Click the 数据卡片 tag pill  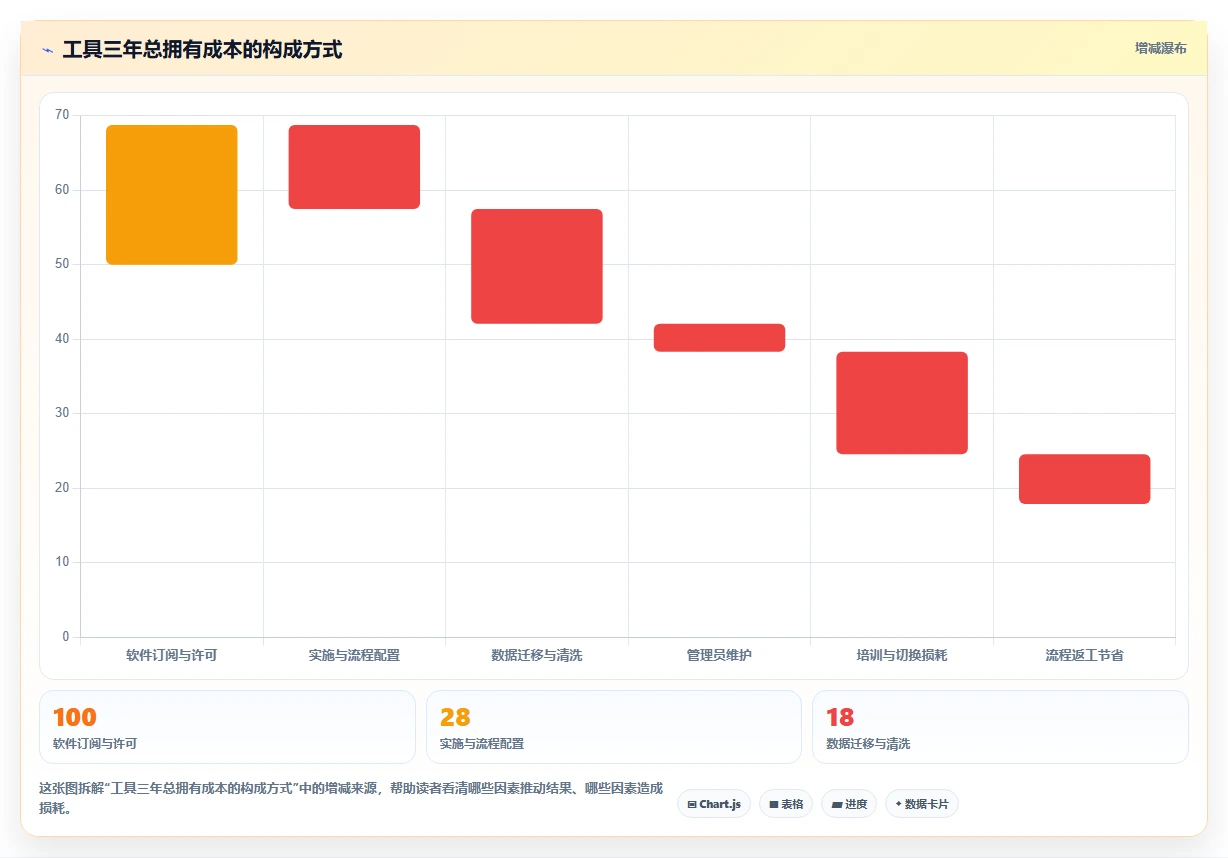pyautogui.click(x=922, y=804)
